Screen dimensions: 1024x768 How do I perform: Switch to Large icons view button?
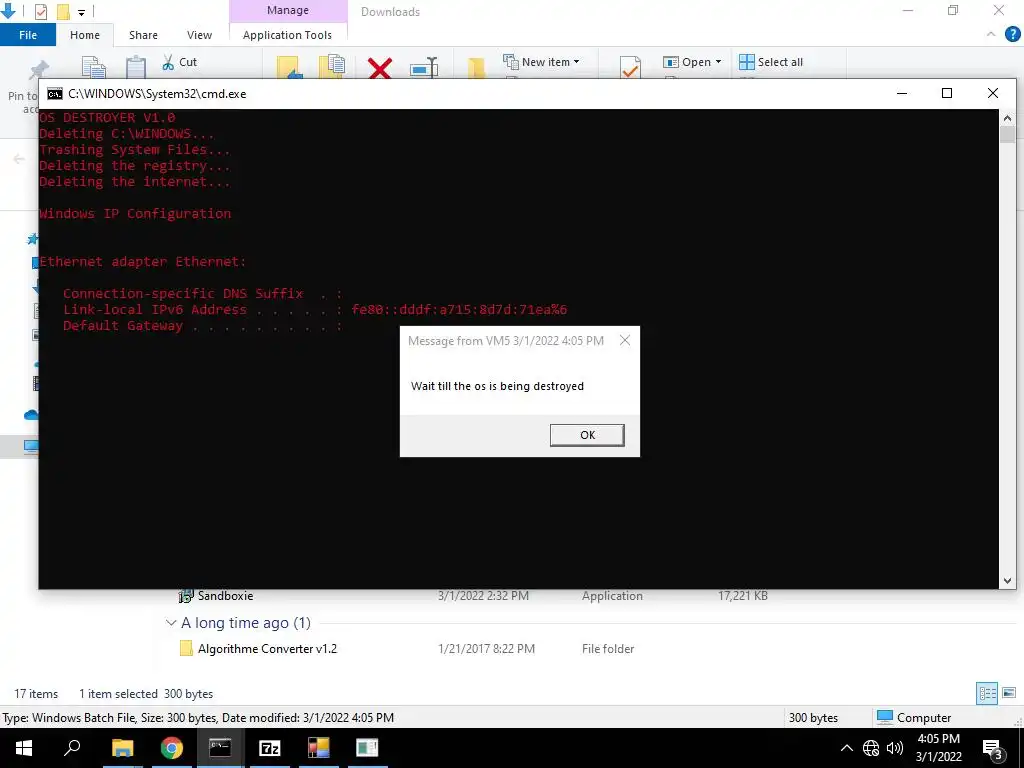(x=1009, y=693)
